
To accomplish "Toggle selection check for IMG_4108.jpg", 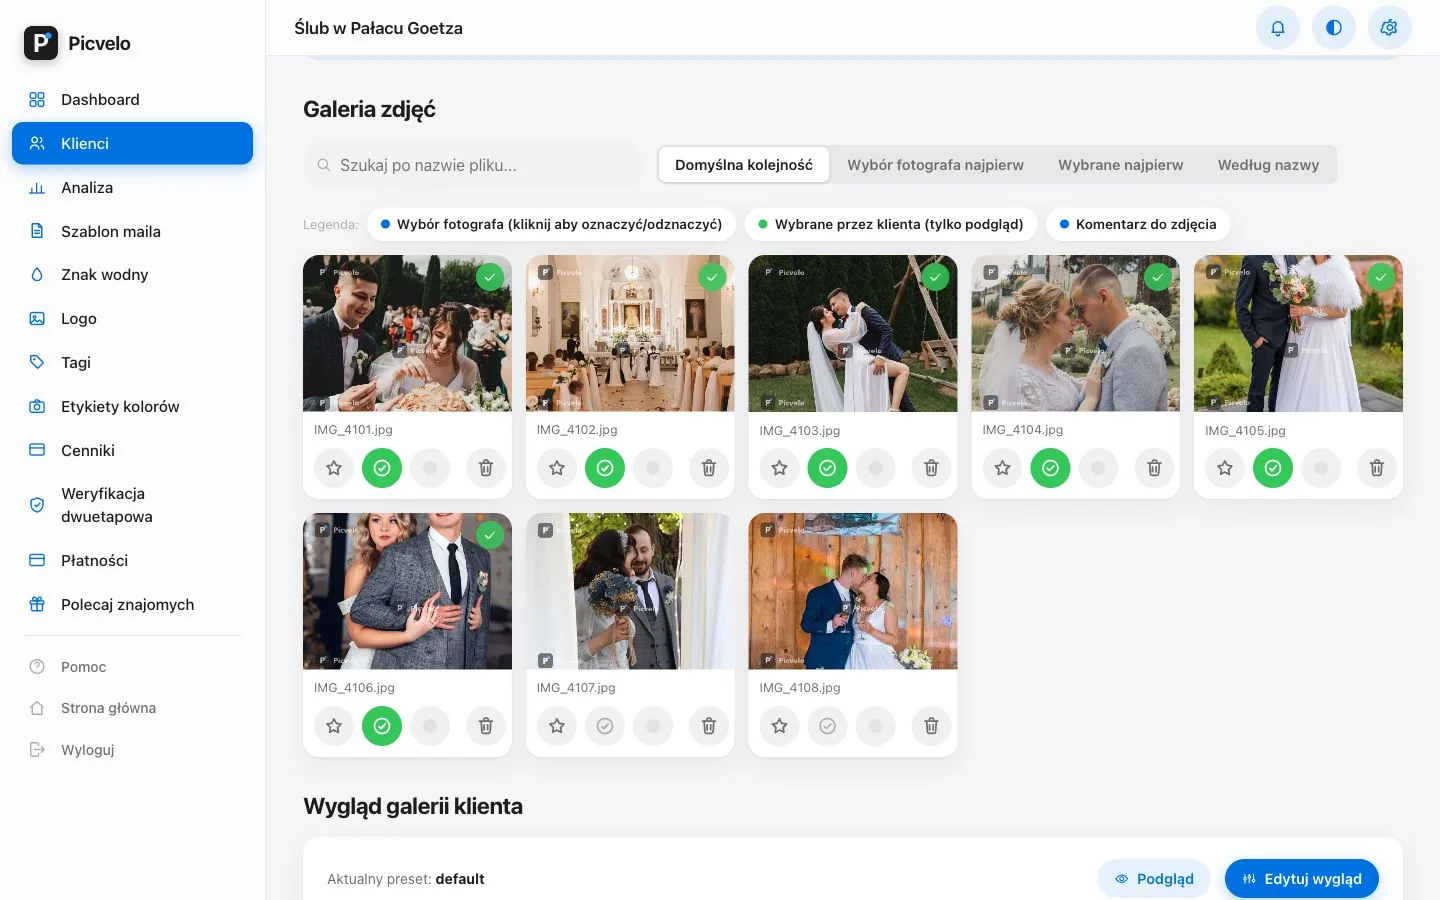I will click(827, 726).
